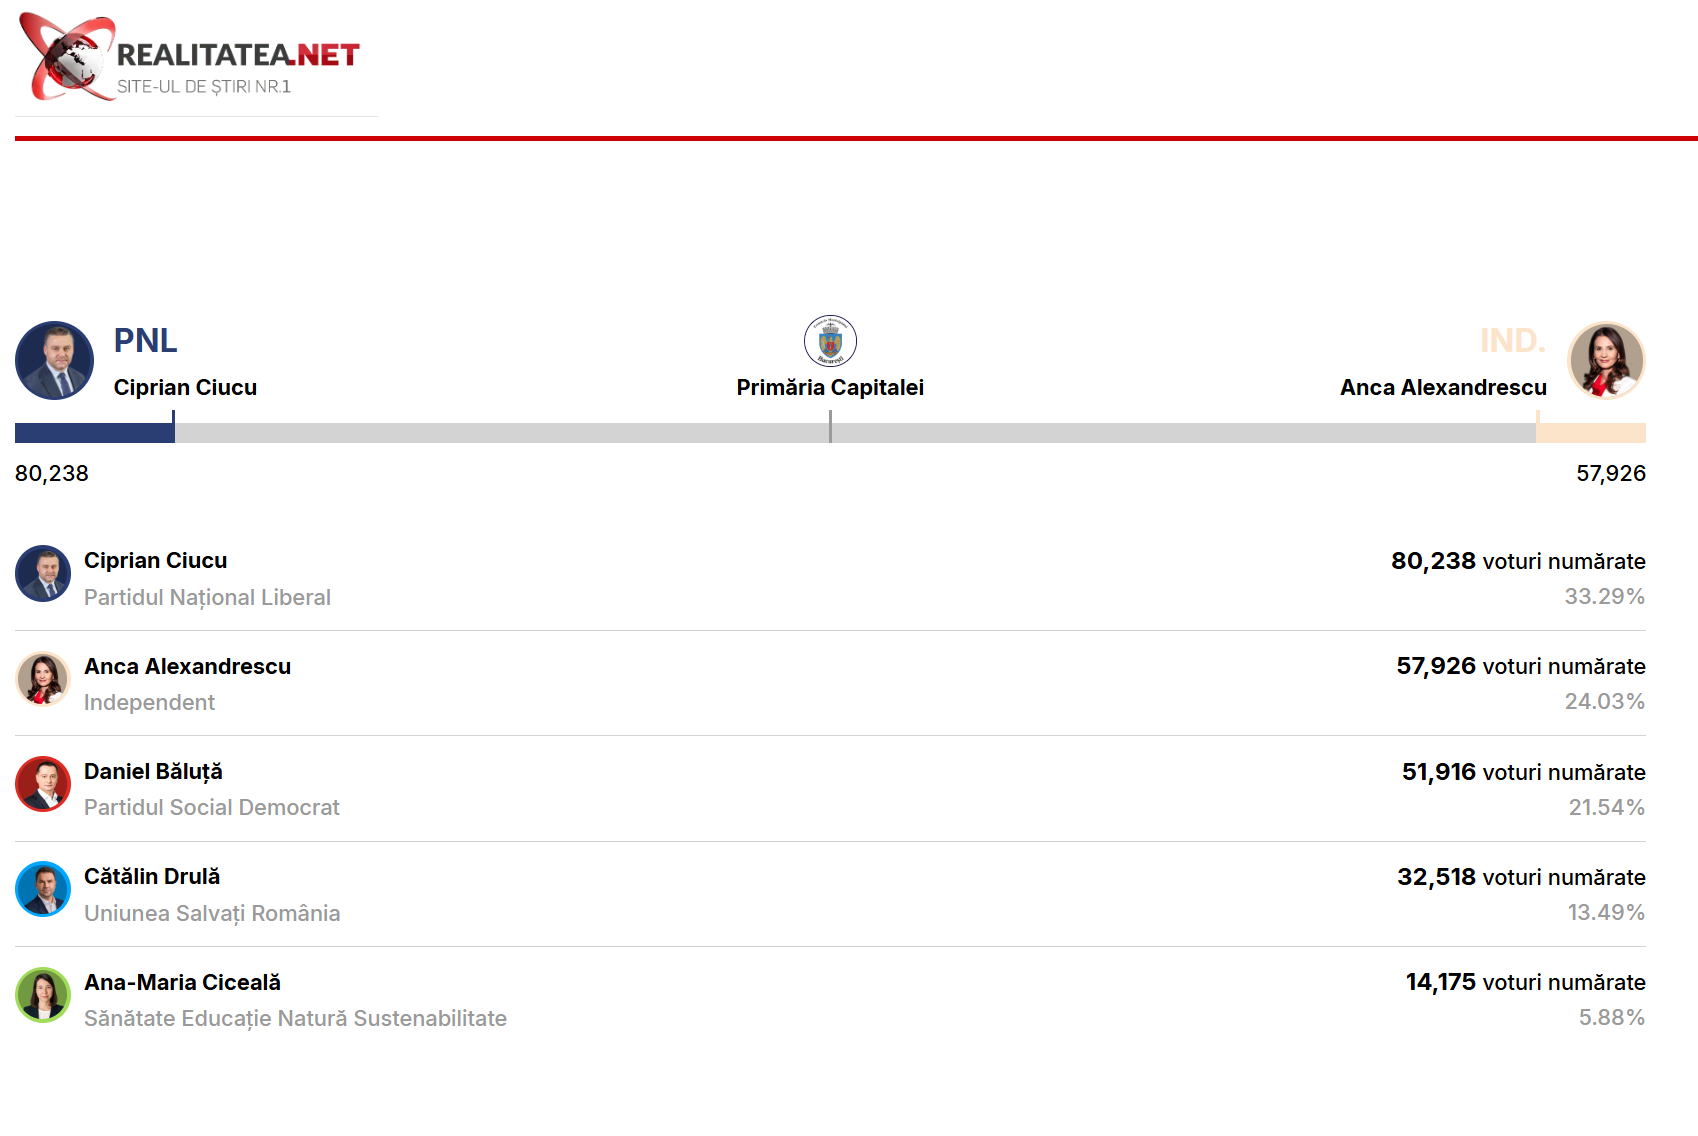Click the Primăria Capitalei heading
Screen dimensions: 1698x1136
[830, 387]
